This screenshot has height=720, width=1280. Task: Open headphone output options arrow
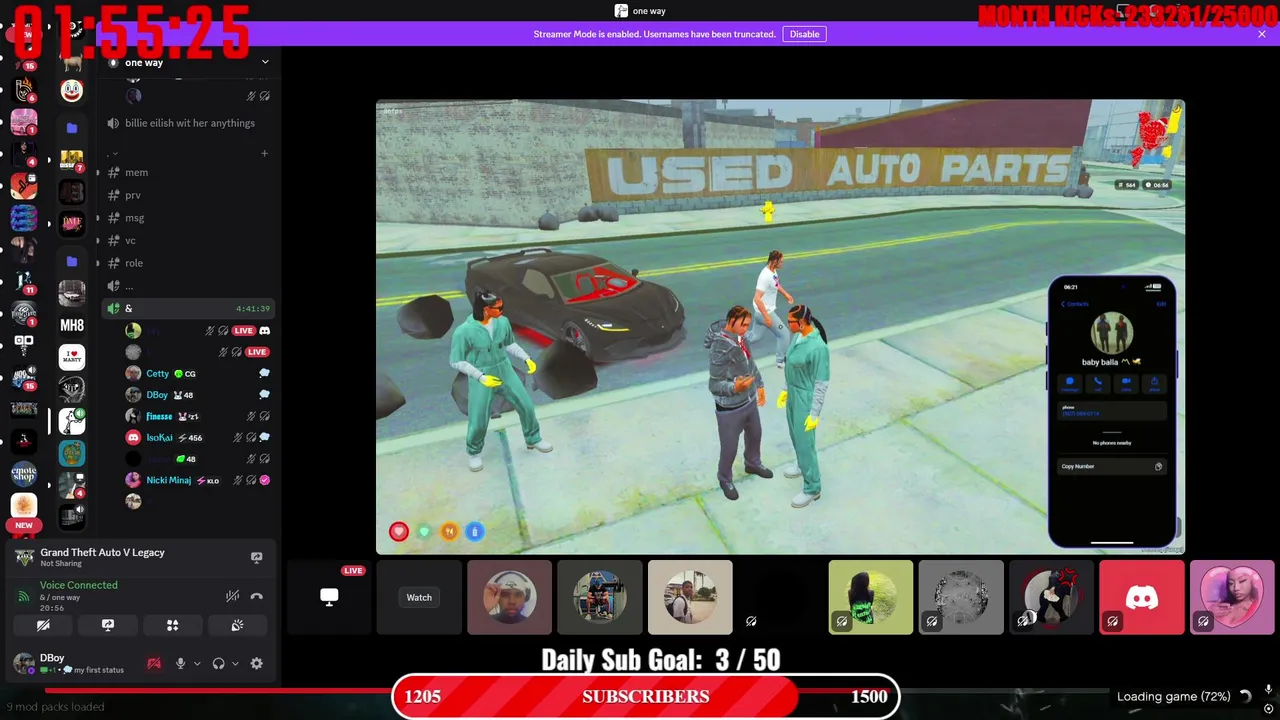click(x=234, y=663)
